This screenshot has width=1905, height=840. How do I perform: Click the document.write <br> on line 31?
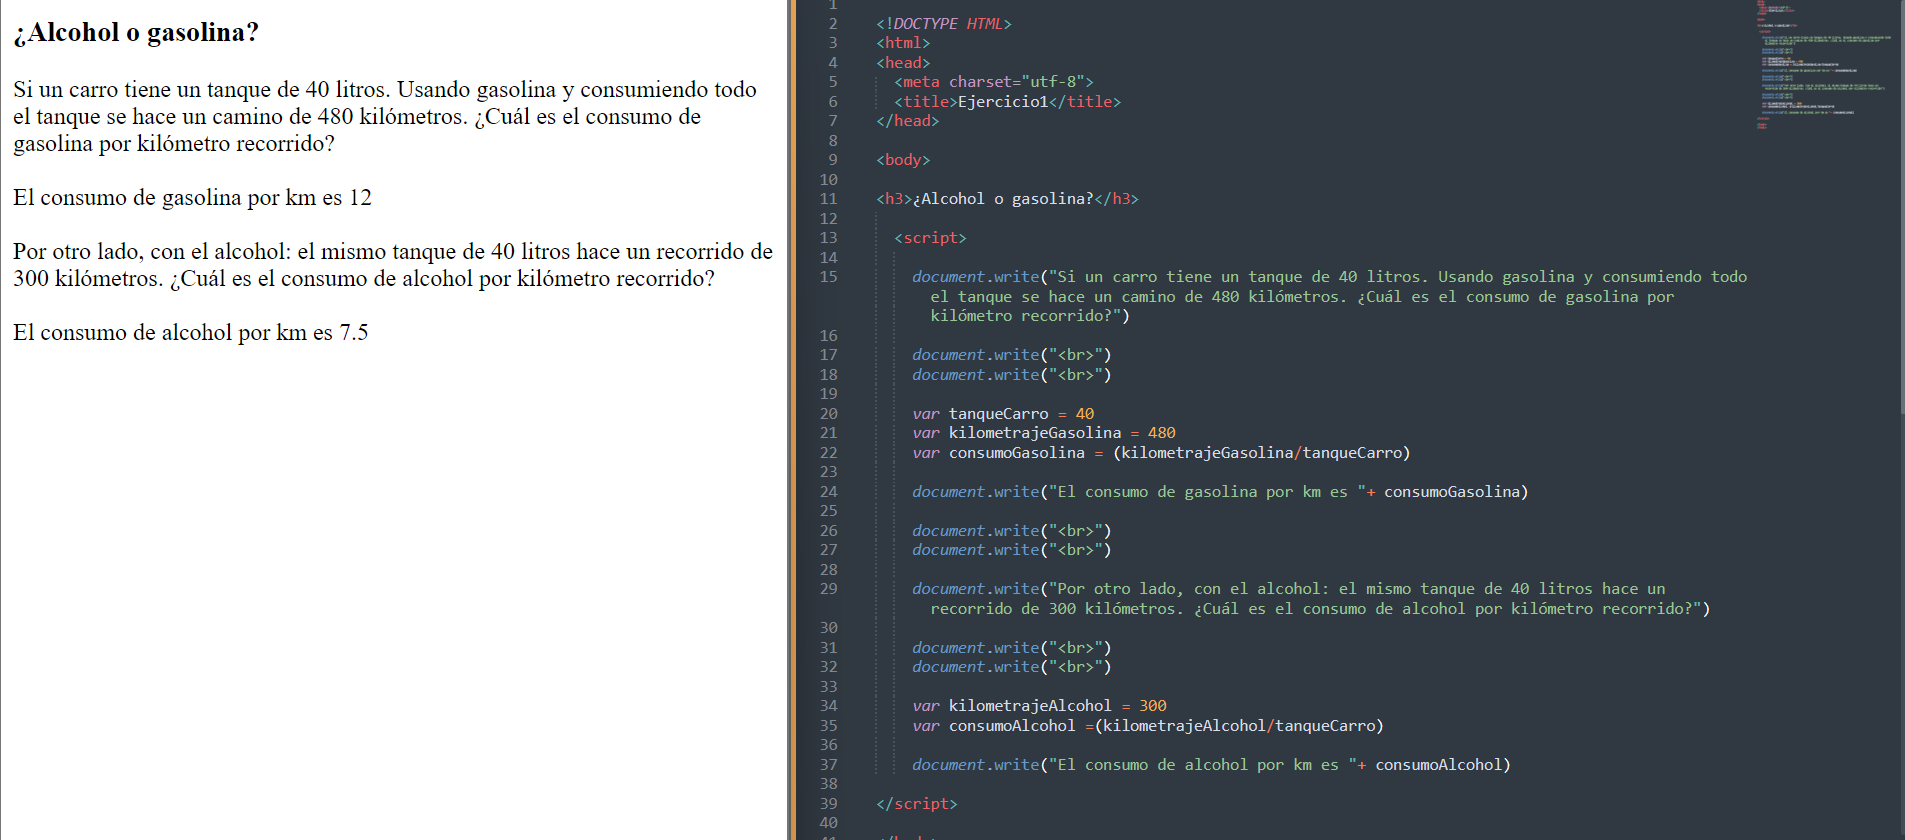coord(1012,648)
